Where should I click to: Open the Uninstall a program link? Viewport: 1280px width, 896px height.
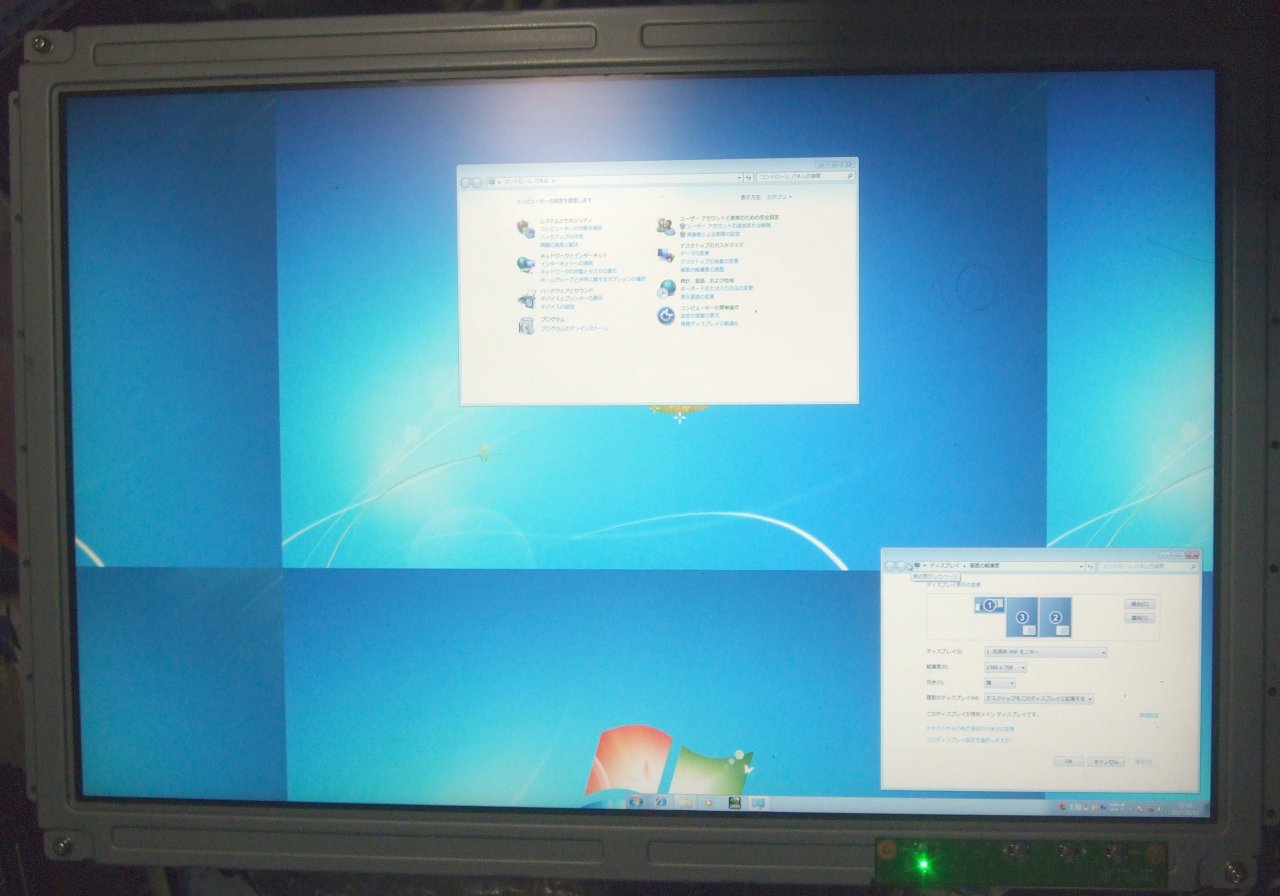coord(574,328)
